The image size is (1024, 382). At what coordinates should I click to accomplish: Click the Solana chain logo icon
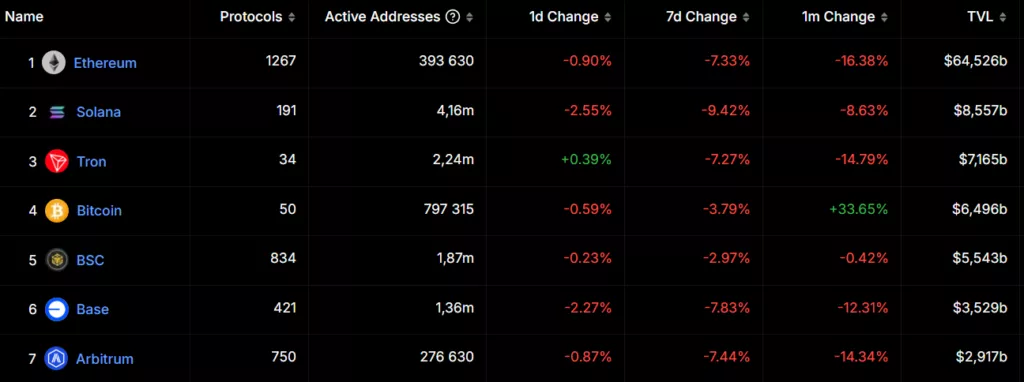coord(57,112)
